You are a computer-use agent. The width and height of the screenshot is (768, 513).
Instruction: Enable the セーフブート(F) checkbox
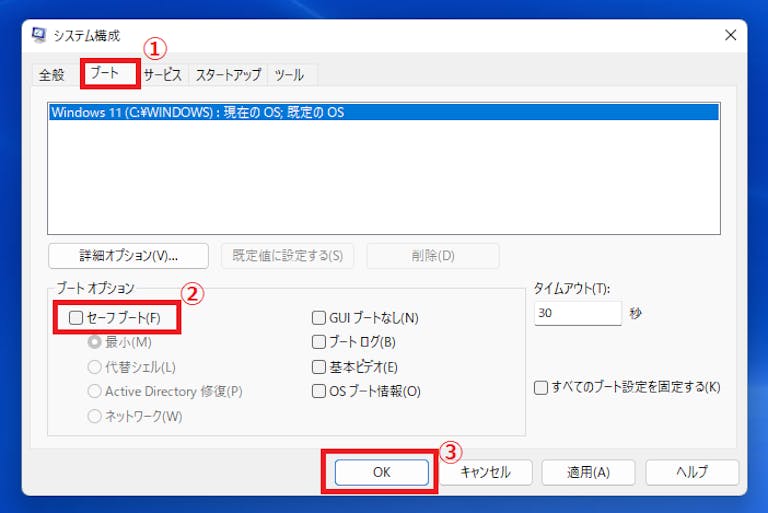[76, 318]
